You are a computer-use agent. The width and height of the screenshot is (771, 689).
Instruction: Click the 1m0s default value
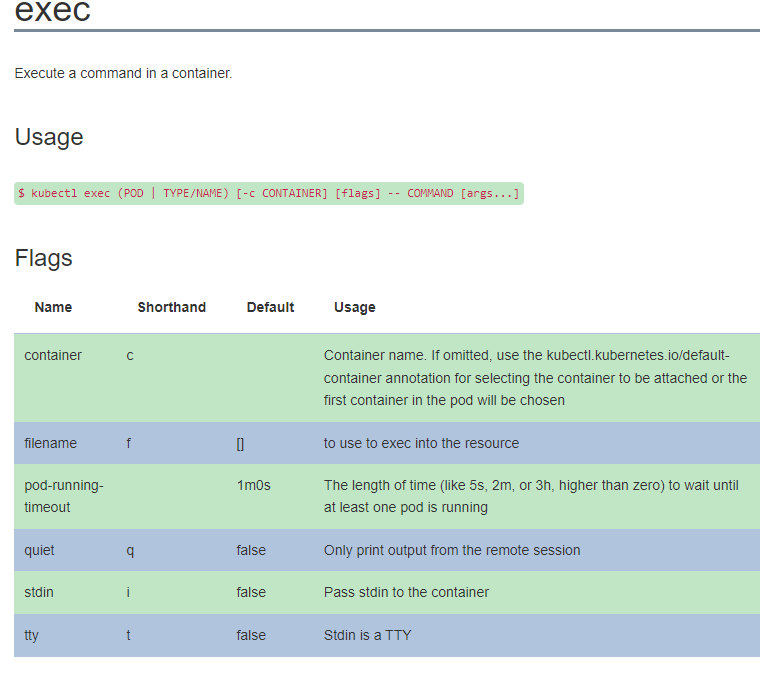pos(253,485)
